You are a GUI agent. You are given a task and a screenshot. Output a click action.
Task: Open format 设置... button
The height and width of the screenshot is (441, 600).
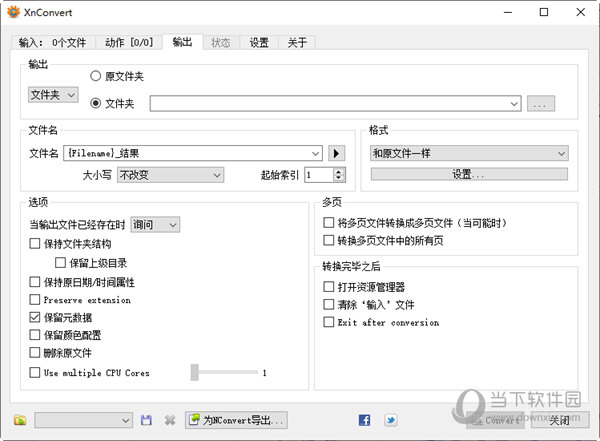coord(469,174)
